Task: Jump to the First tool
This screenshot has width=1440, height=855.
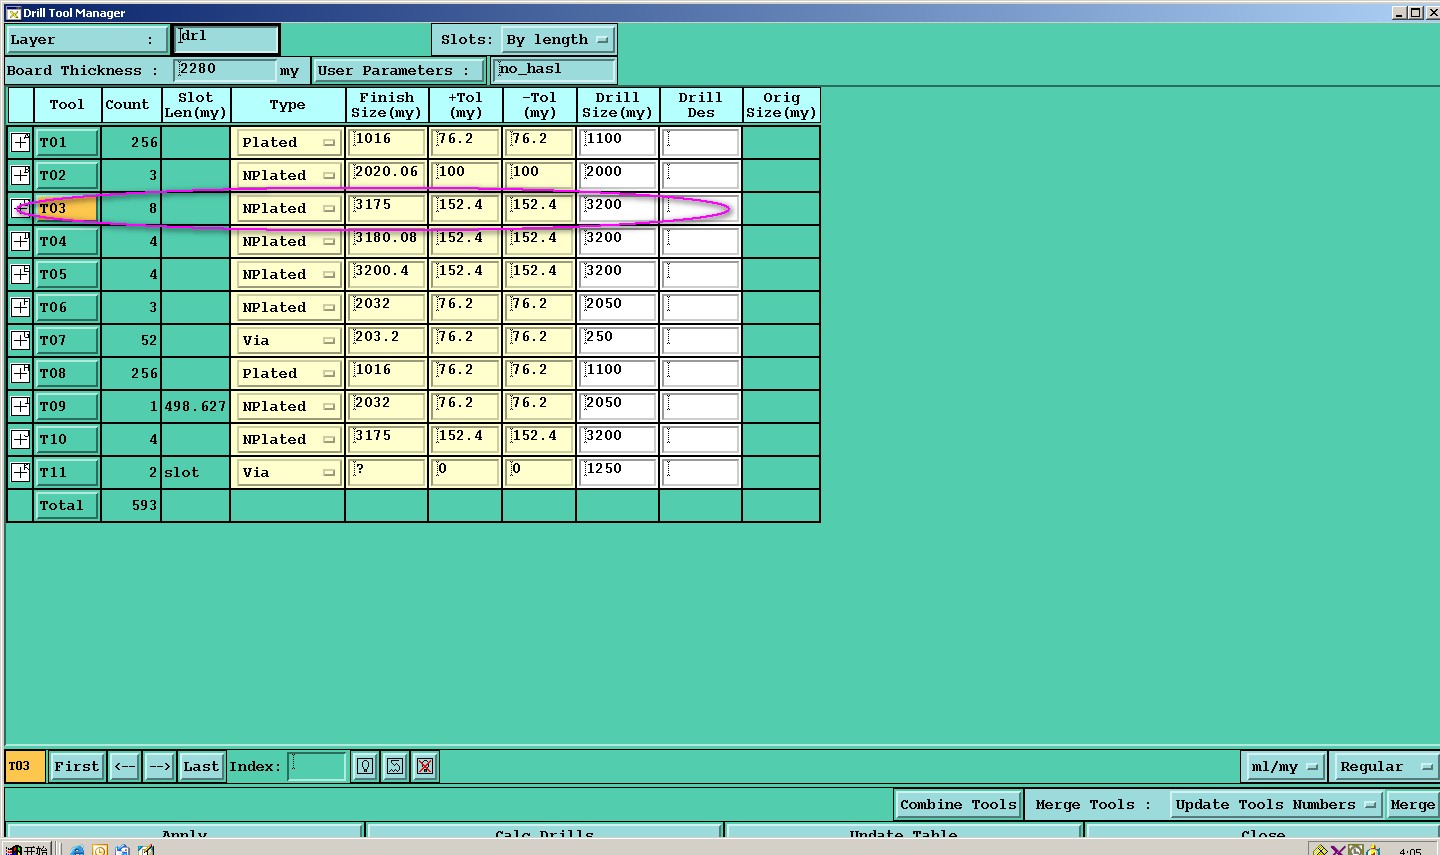Action: [x=77, y=766]
